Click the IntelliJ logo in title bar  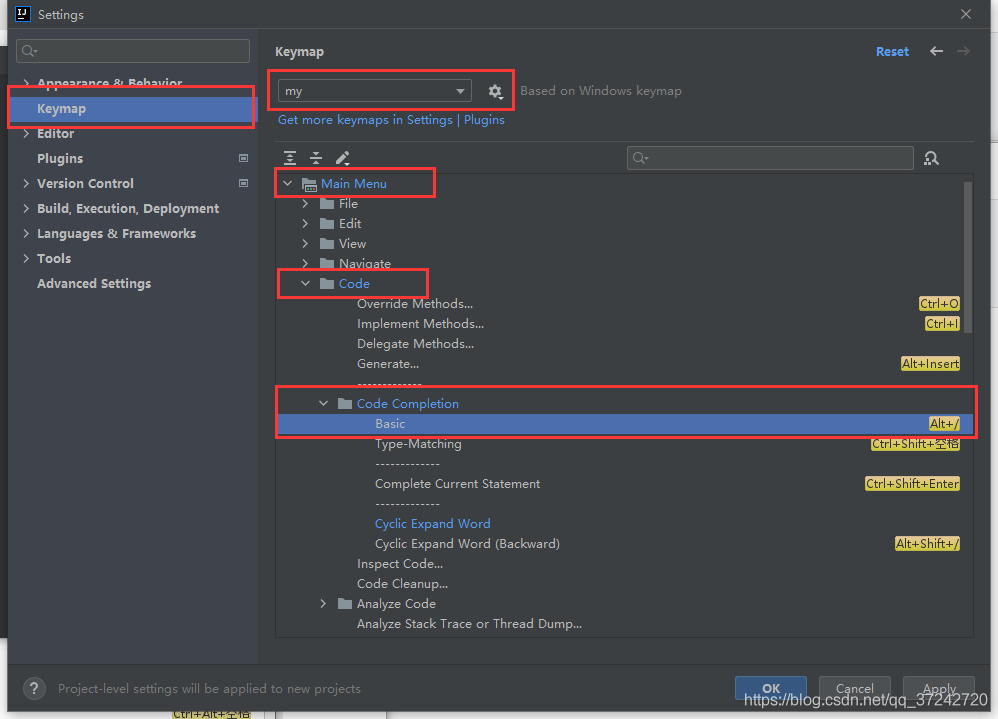tap(23, 14)
